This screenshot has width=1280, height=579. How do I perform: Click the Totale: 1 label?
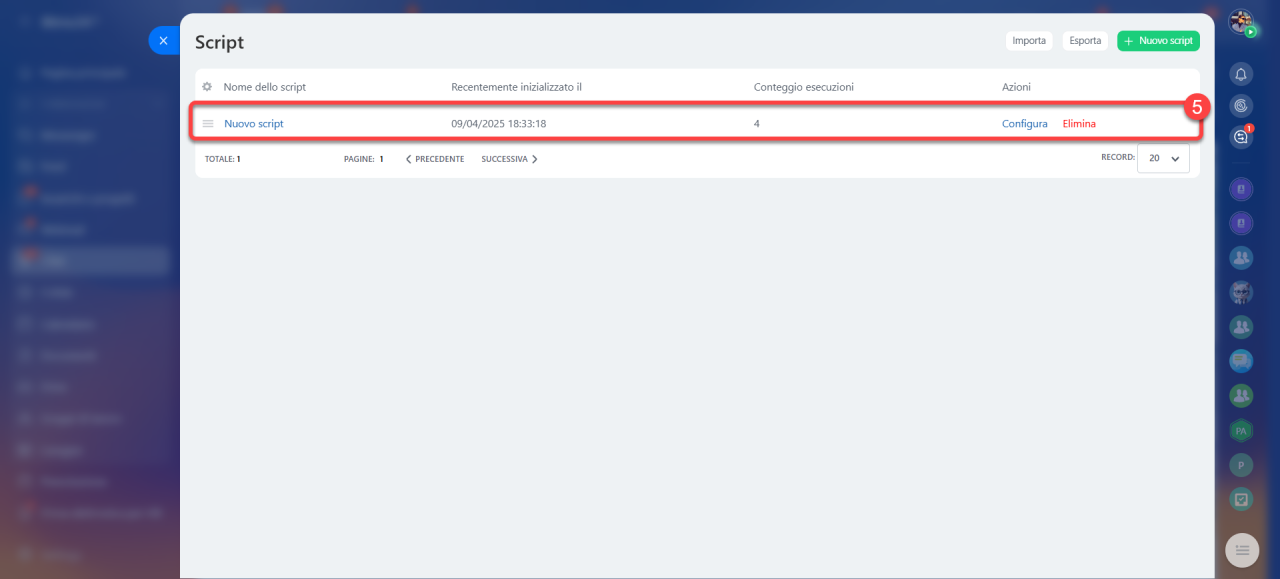click(x=222, y=159)
